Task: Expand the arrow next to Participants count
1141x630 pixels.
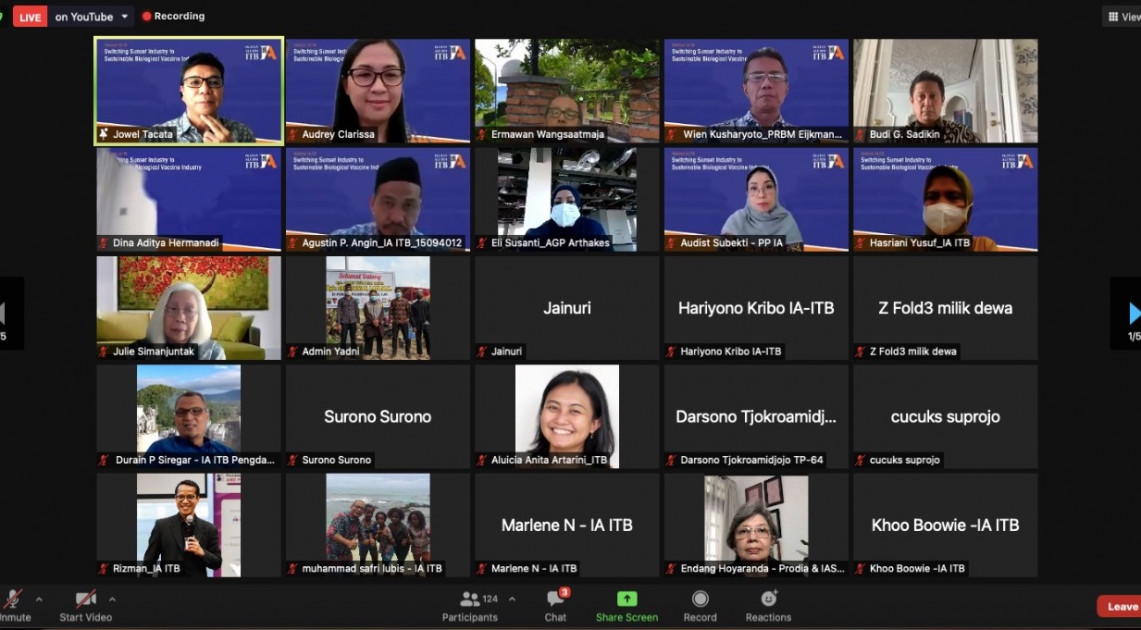Action: coord(512,599)
